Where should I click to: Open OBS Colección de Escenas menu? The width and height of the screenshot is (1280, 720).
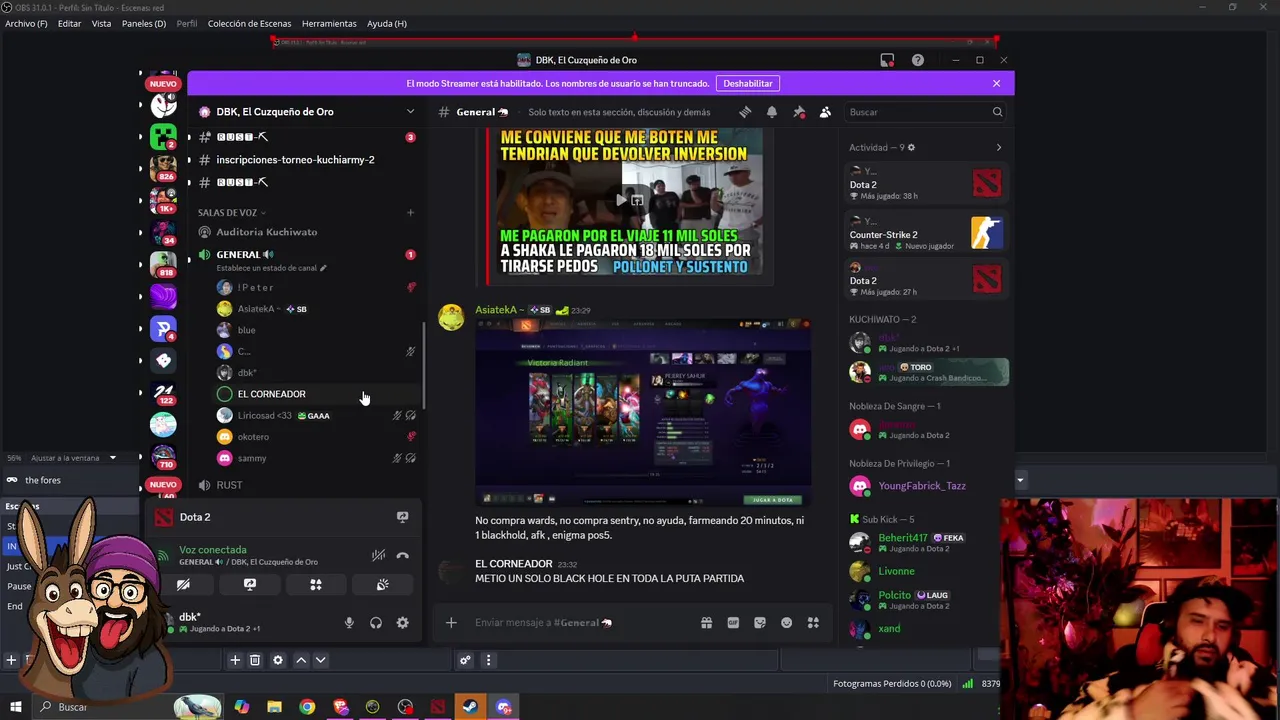(249, 23)
